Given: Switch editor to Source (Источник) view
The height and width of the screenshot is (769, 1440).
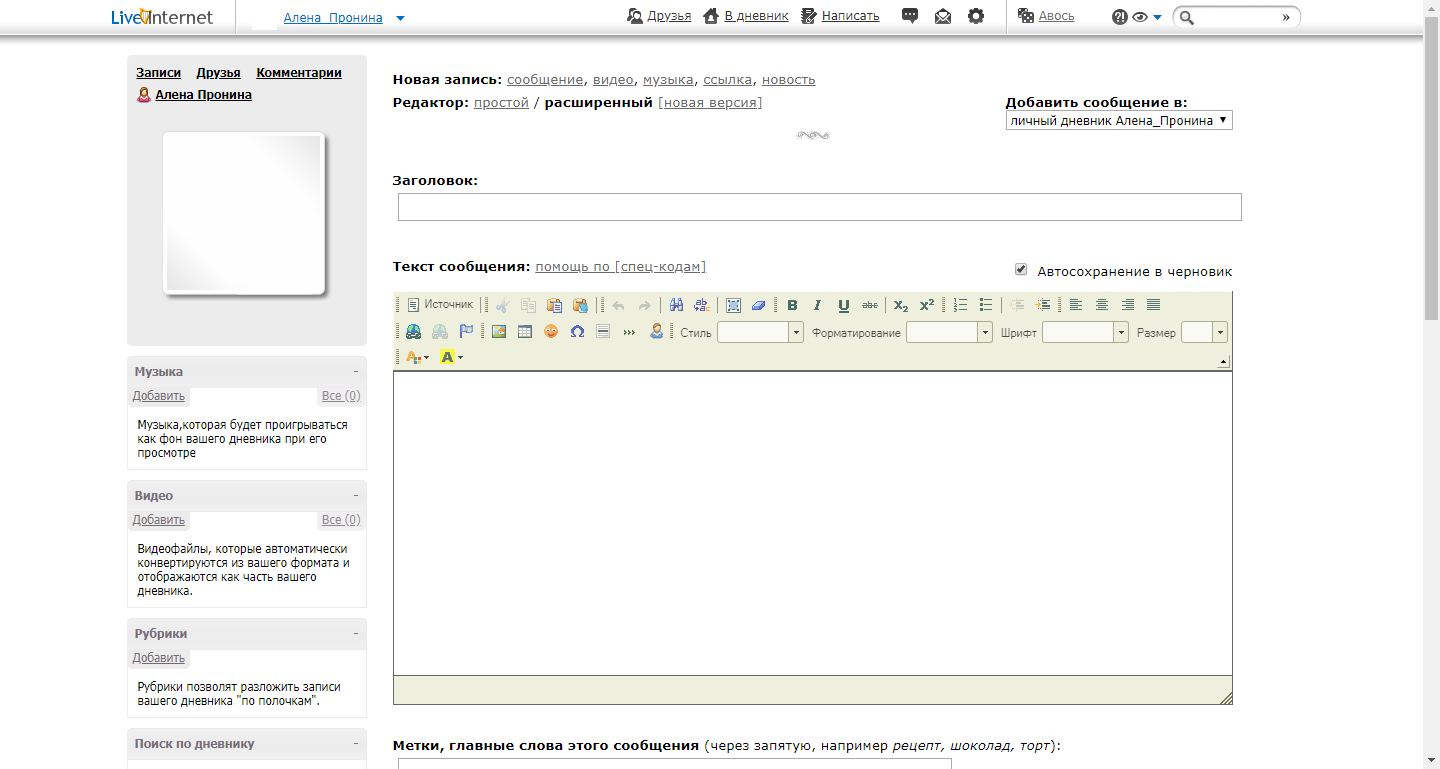Looking at the screenshot, I should coord(440,305).
